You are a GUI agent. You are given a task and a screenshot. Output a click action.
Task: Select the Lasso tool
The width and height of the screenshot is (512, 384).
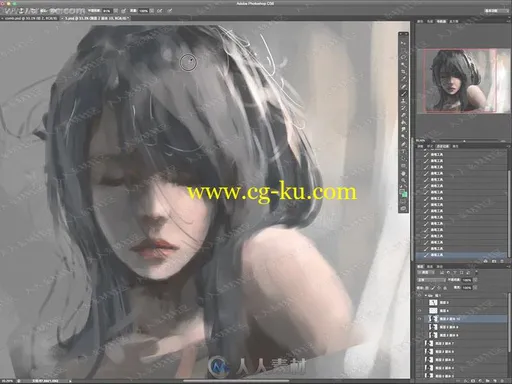(403, 57)
